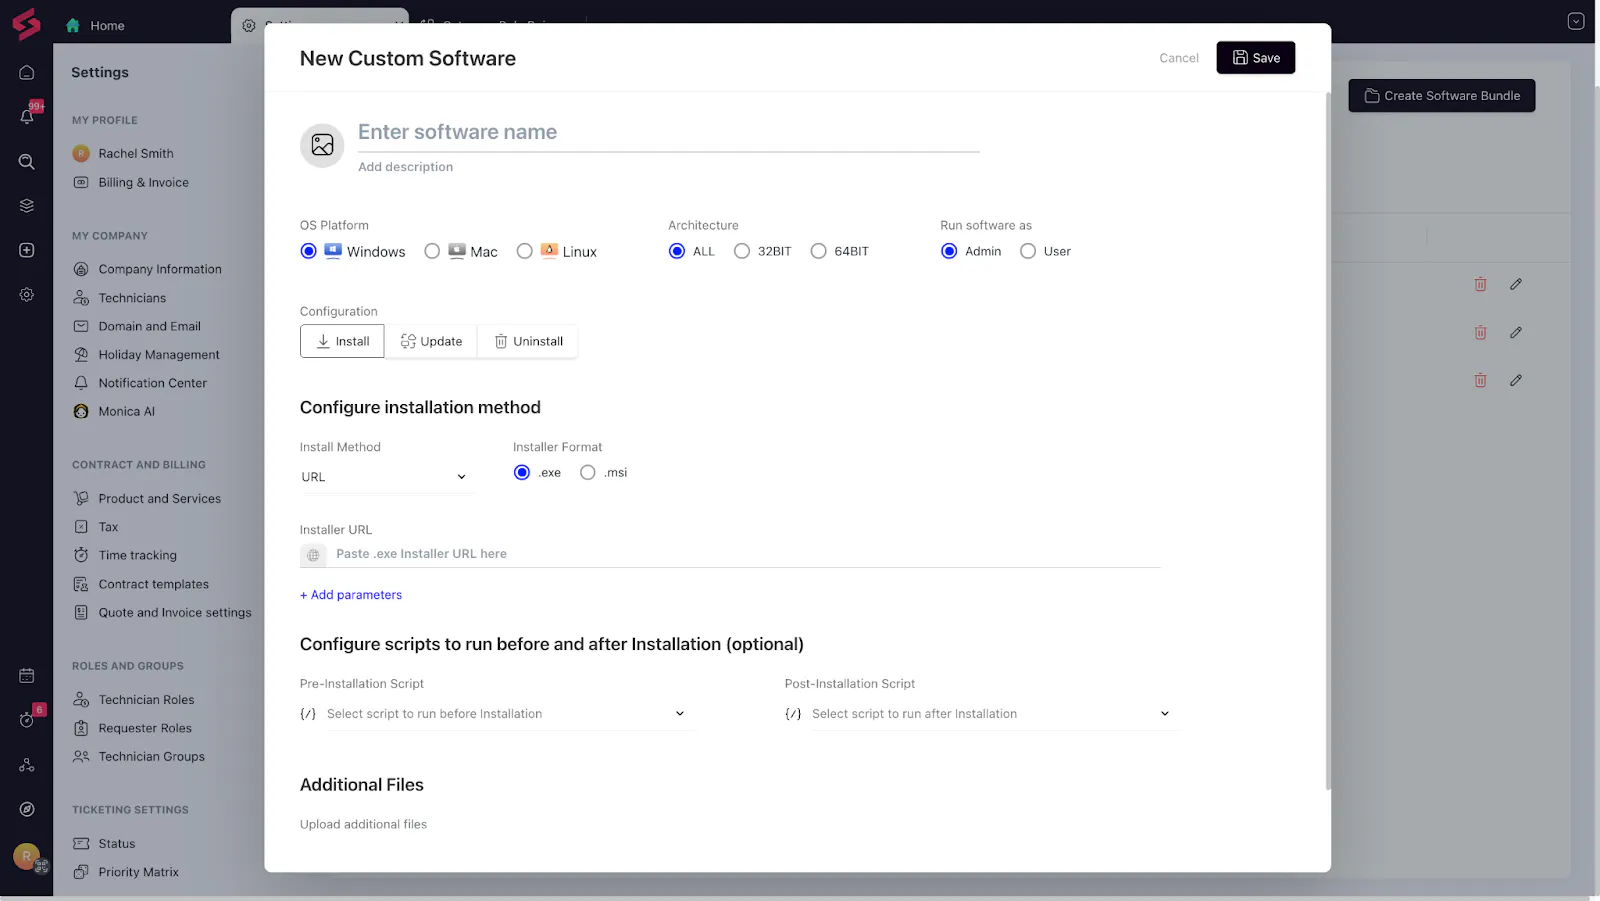Image resolution: width=1600 pixels, height=901 pixels.
Task: Click the Save button
Action: point(1255,58)
